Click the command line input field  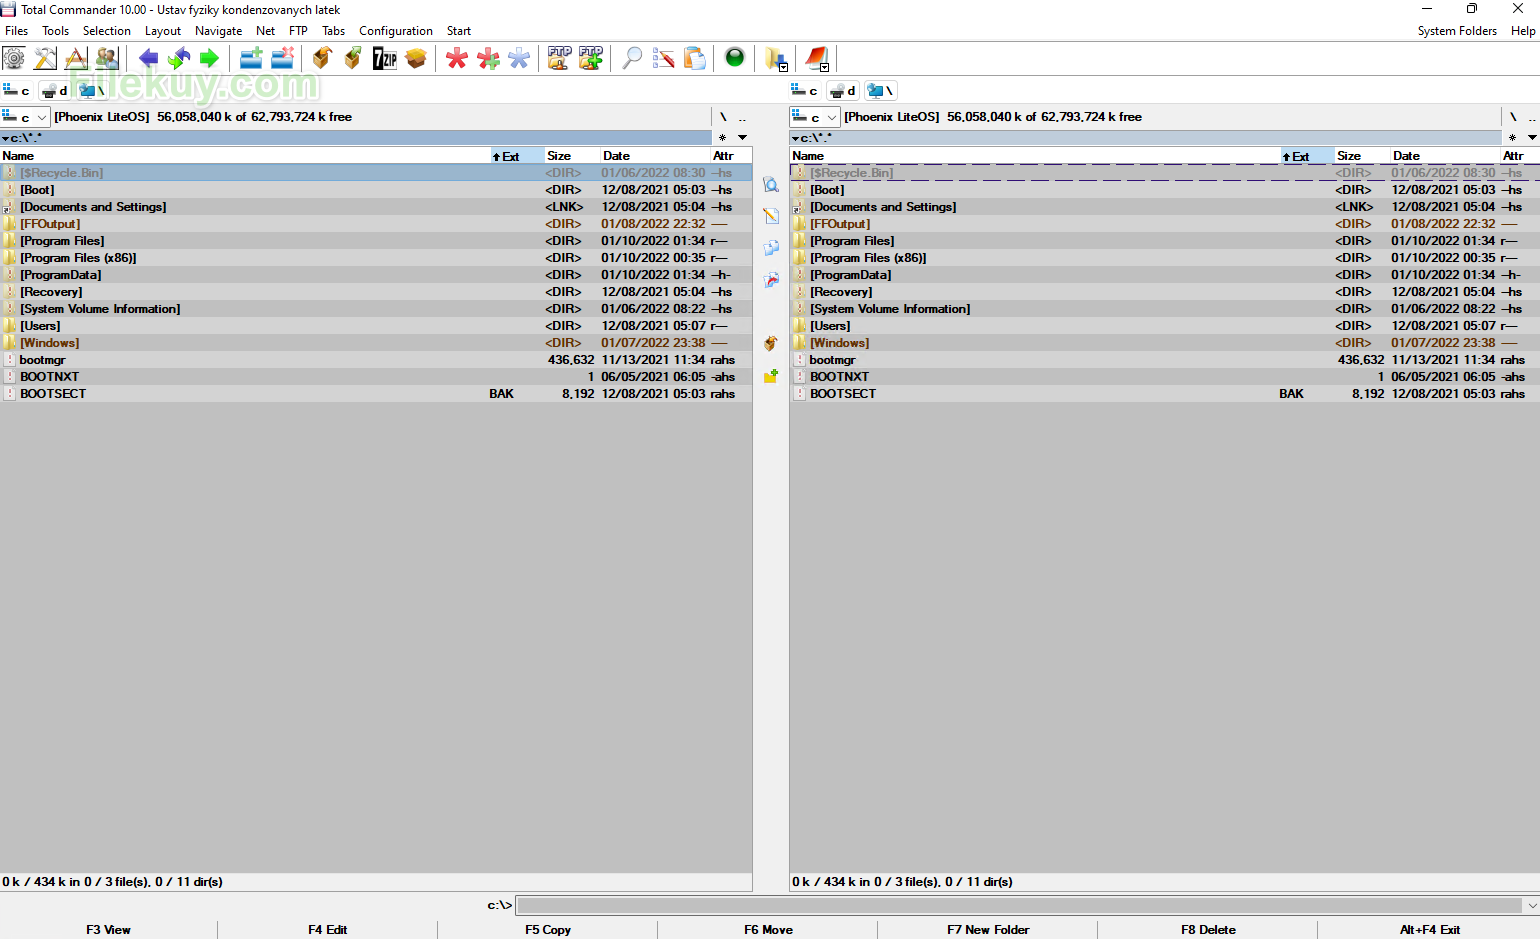pos(1018,905)
